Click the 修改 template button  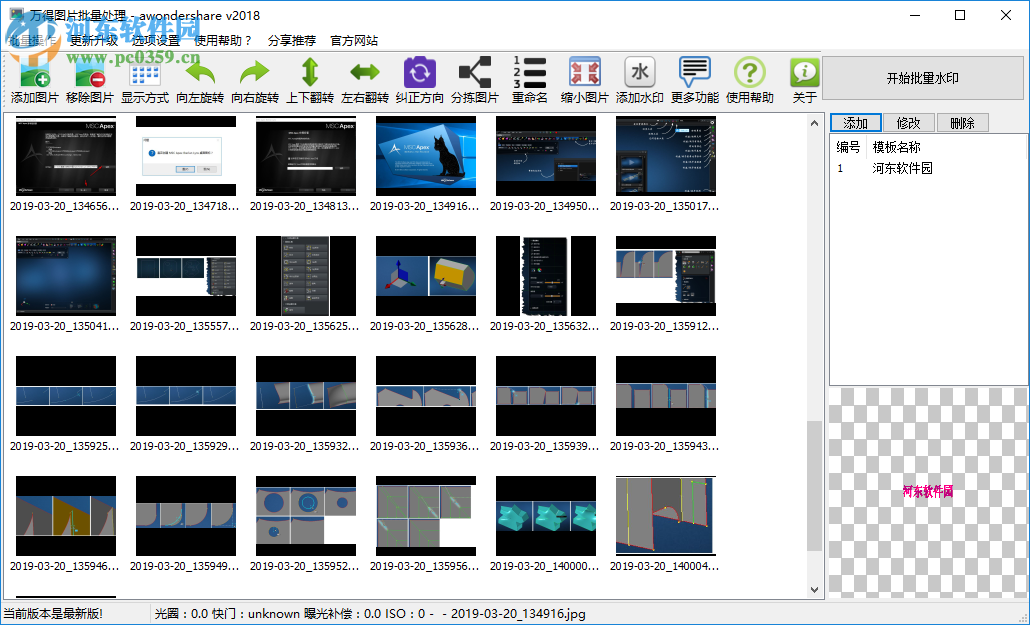tap(908, 123)
